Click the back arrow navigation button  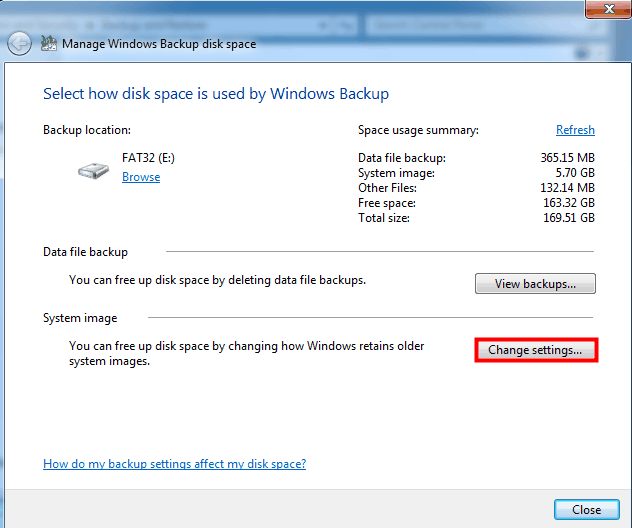[x=18, y=43]
